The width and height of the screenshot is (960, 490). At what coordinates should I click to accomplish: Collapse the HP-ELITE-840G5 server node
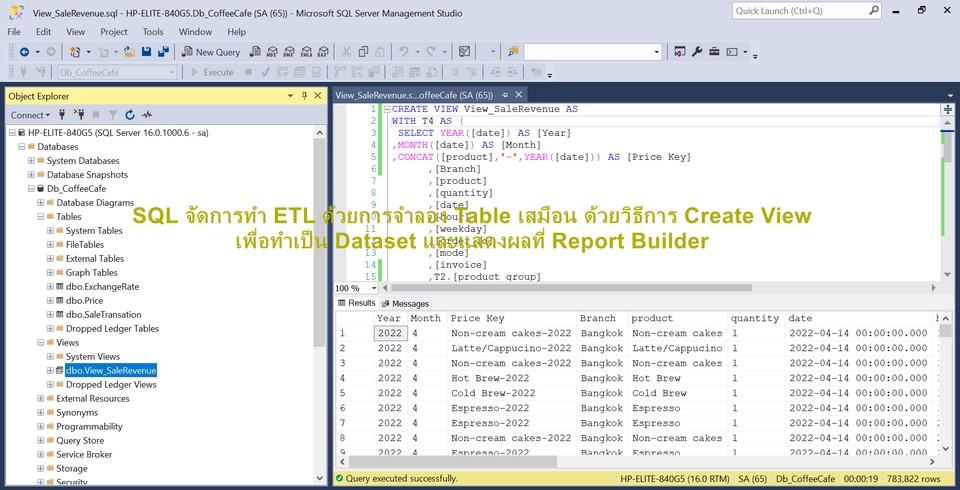12,132
